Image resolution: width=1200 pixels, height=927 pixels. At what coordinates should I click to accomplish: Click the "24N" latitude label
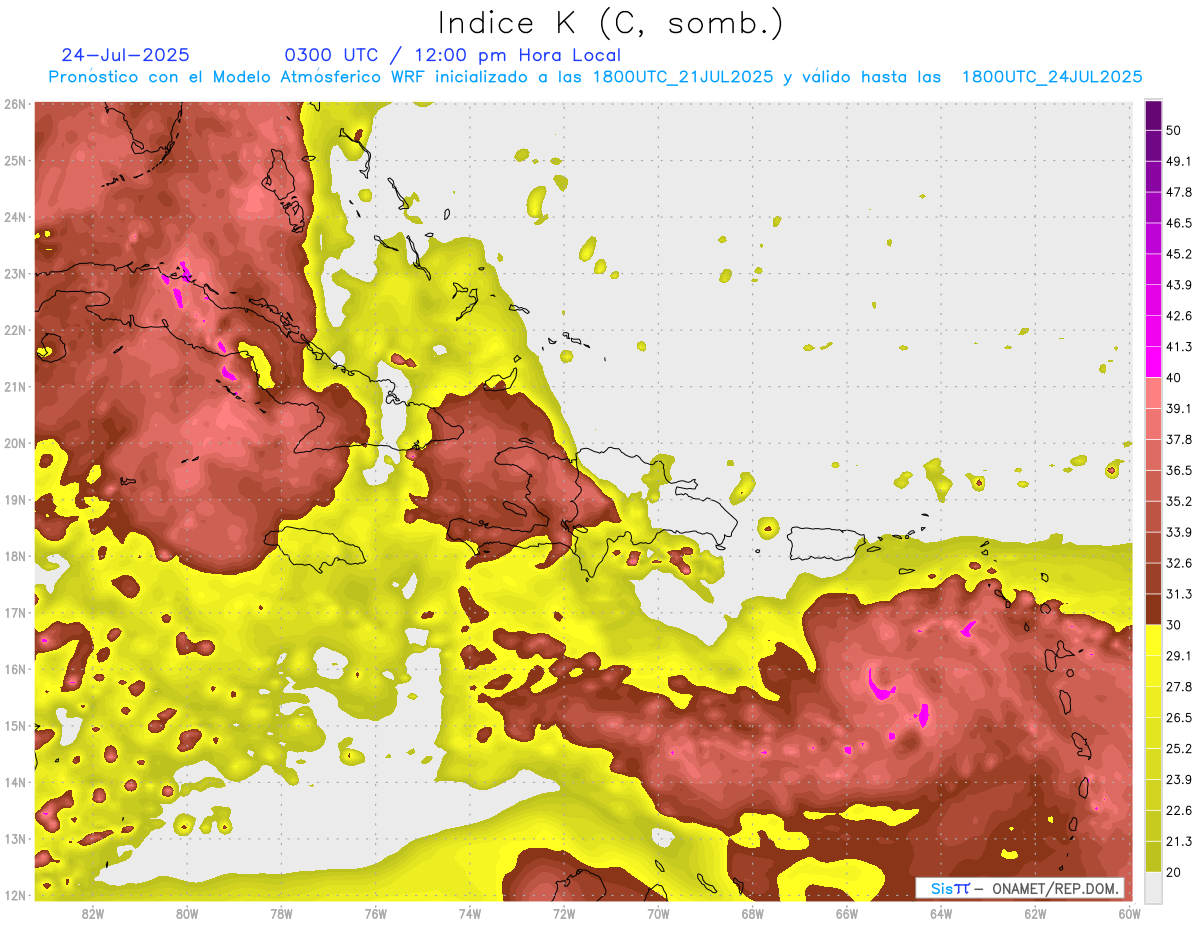tap(15, 217)
